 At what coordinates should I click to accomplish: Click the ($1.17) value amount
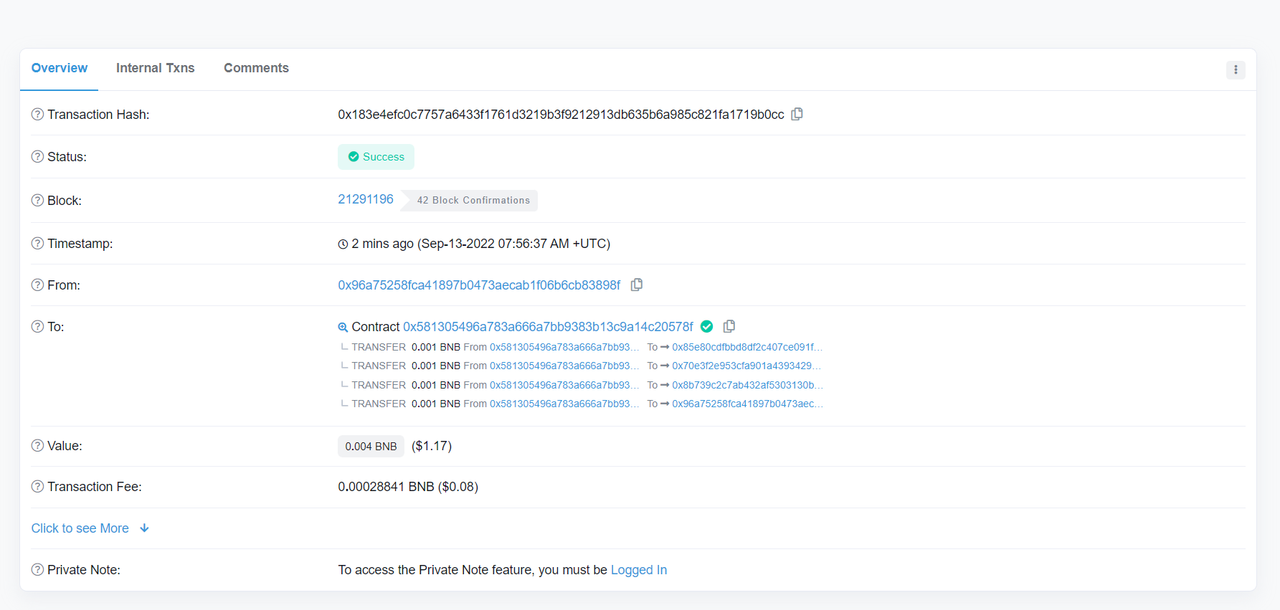click(x=432, y=446)
